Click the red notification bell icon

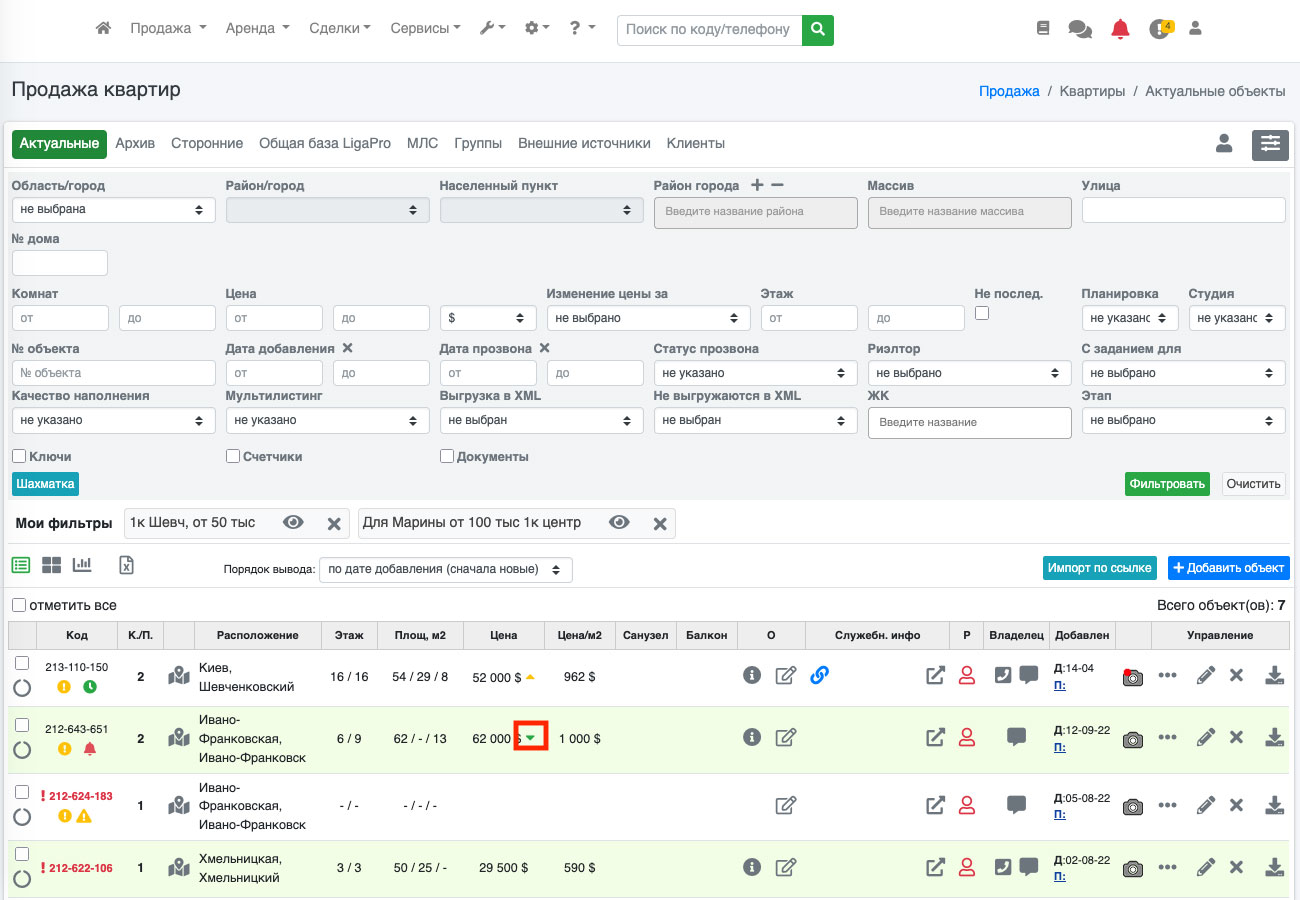pos(1120,29)
